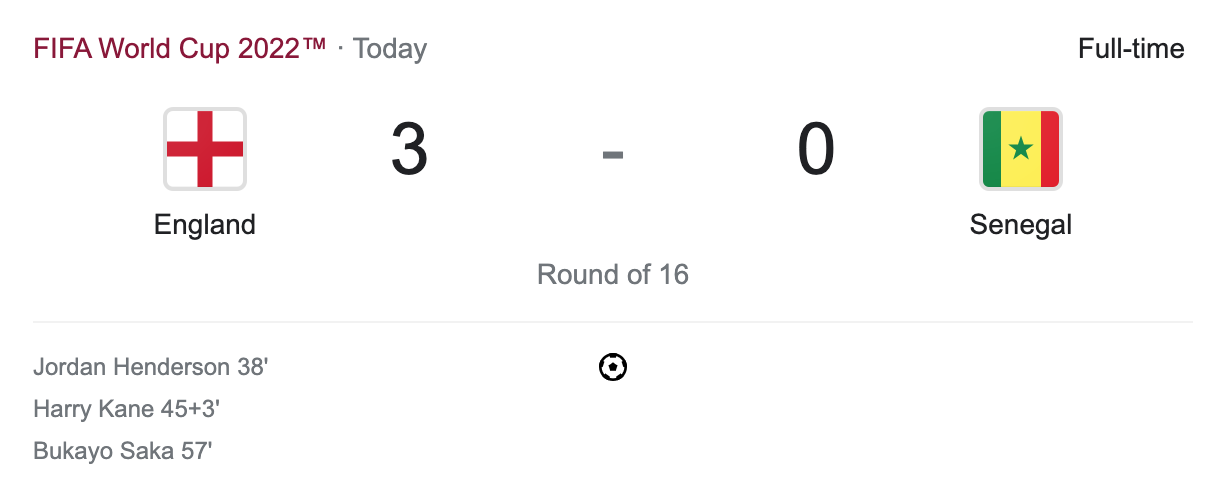Viewport: 1228px width, 491px height.
Task: Click the Full-time match status label
Action: pyautogui.click(x=1131, y=49)
